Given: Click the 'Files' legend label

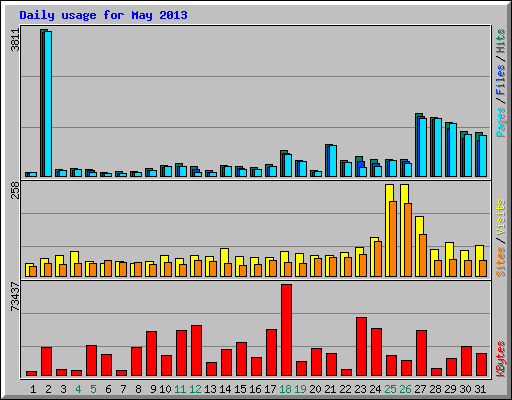Looking at the screenshot, I should 501,79.
